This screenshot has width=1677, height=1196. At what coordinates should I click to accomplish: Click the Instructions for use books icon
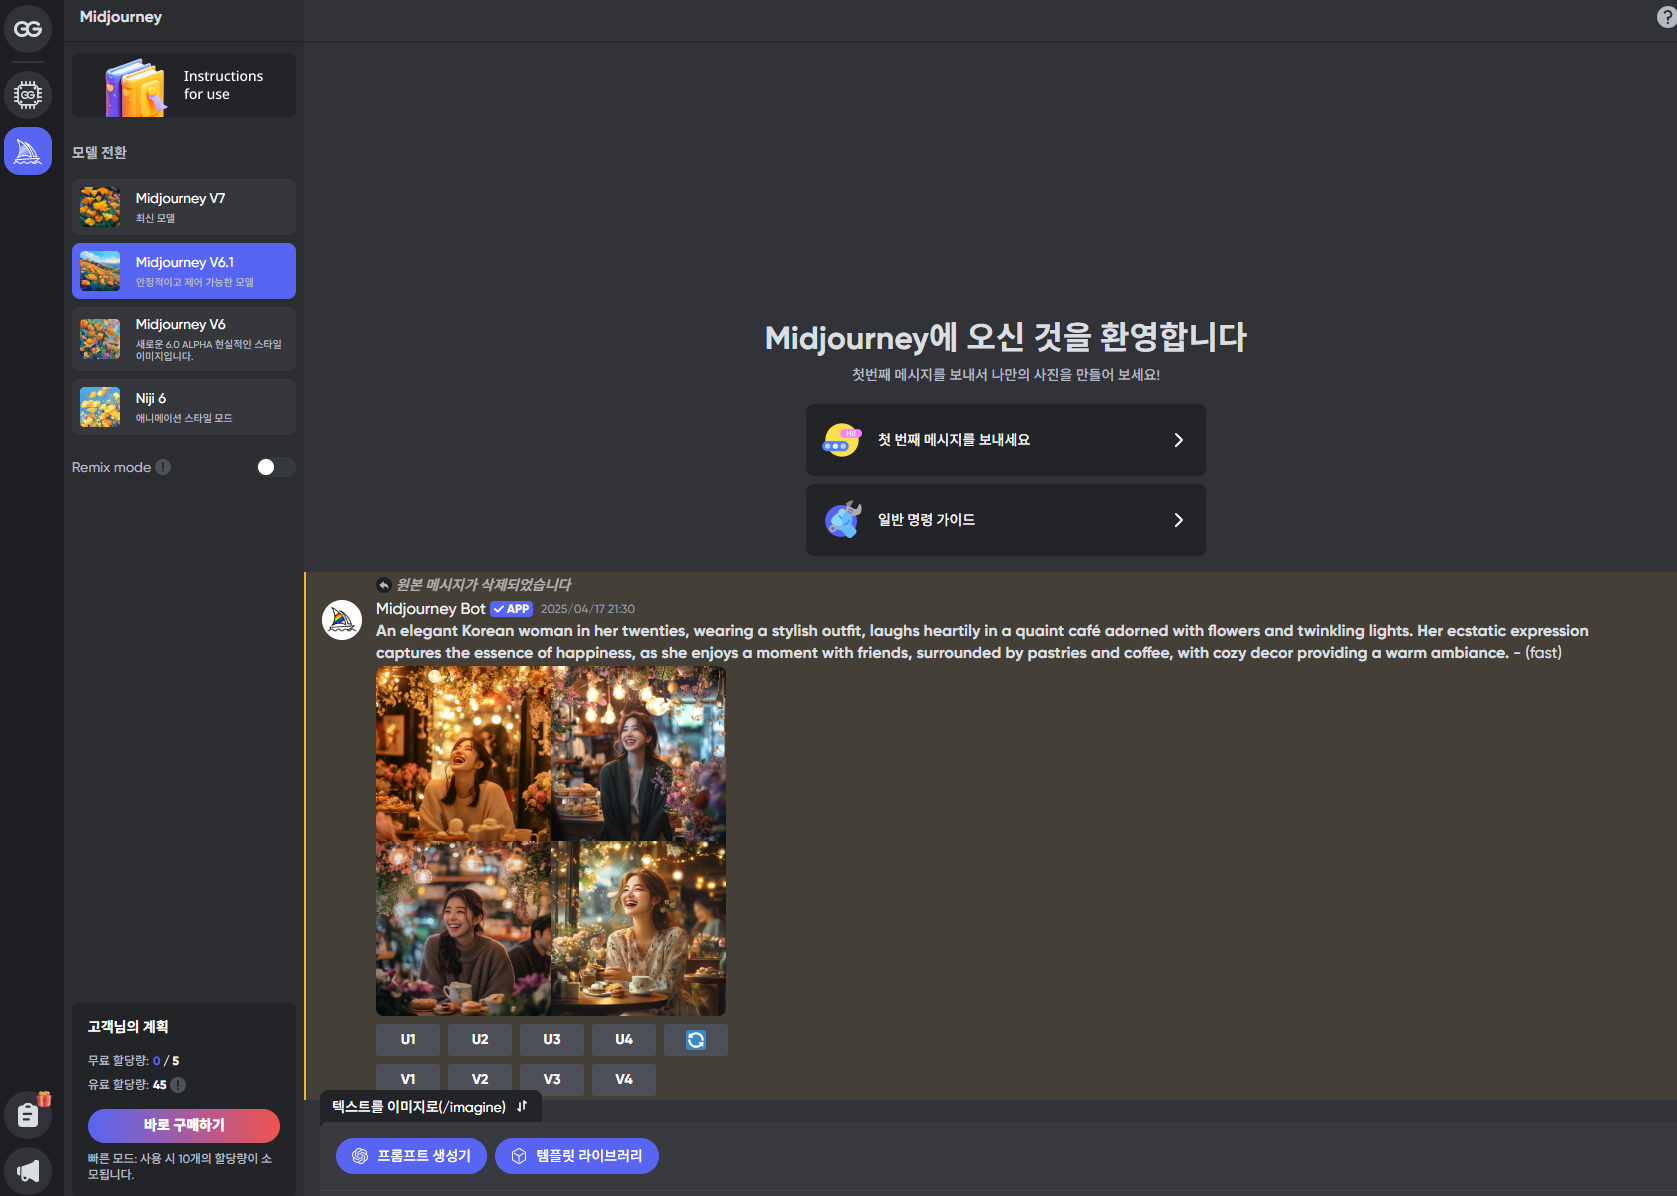pos(136,87)
